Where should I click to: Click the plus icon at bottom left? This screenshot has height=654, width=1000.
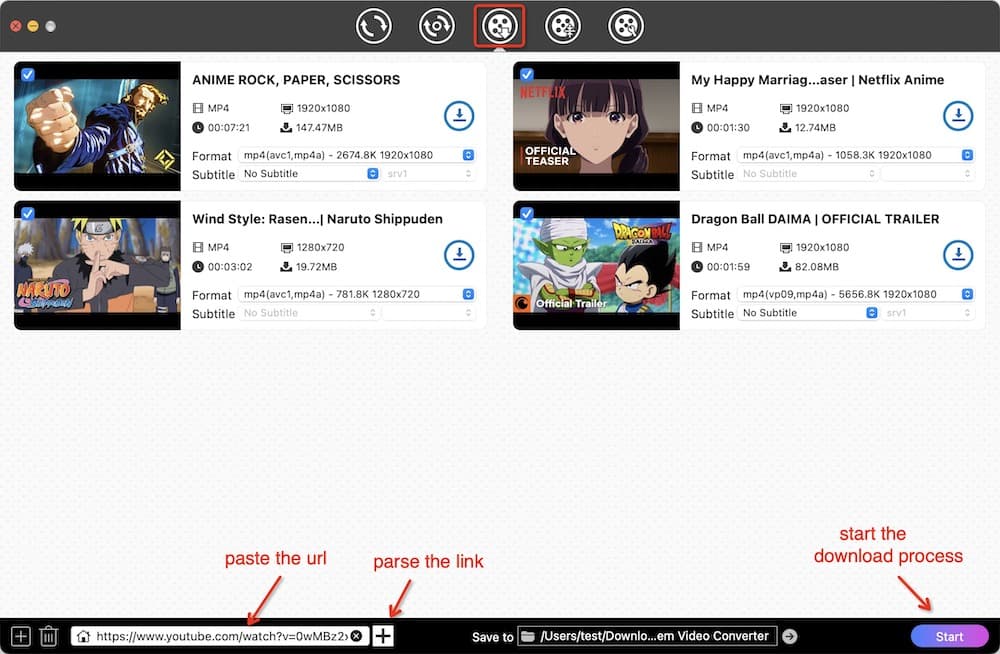[x=22, y=635]
